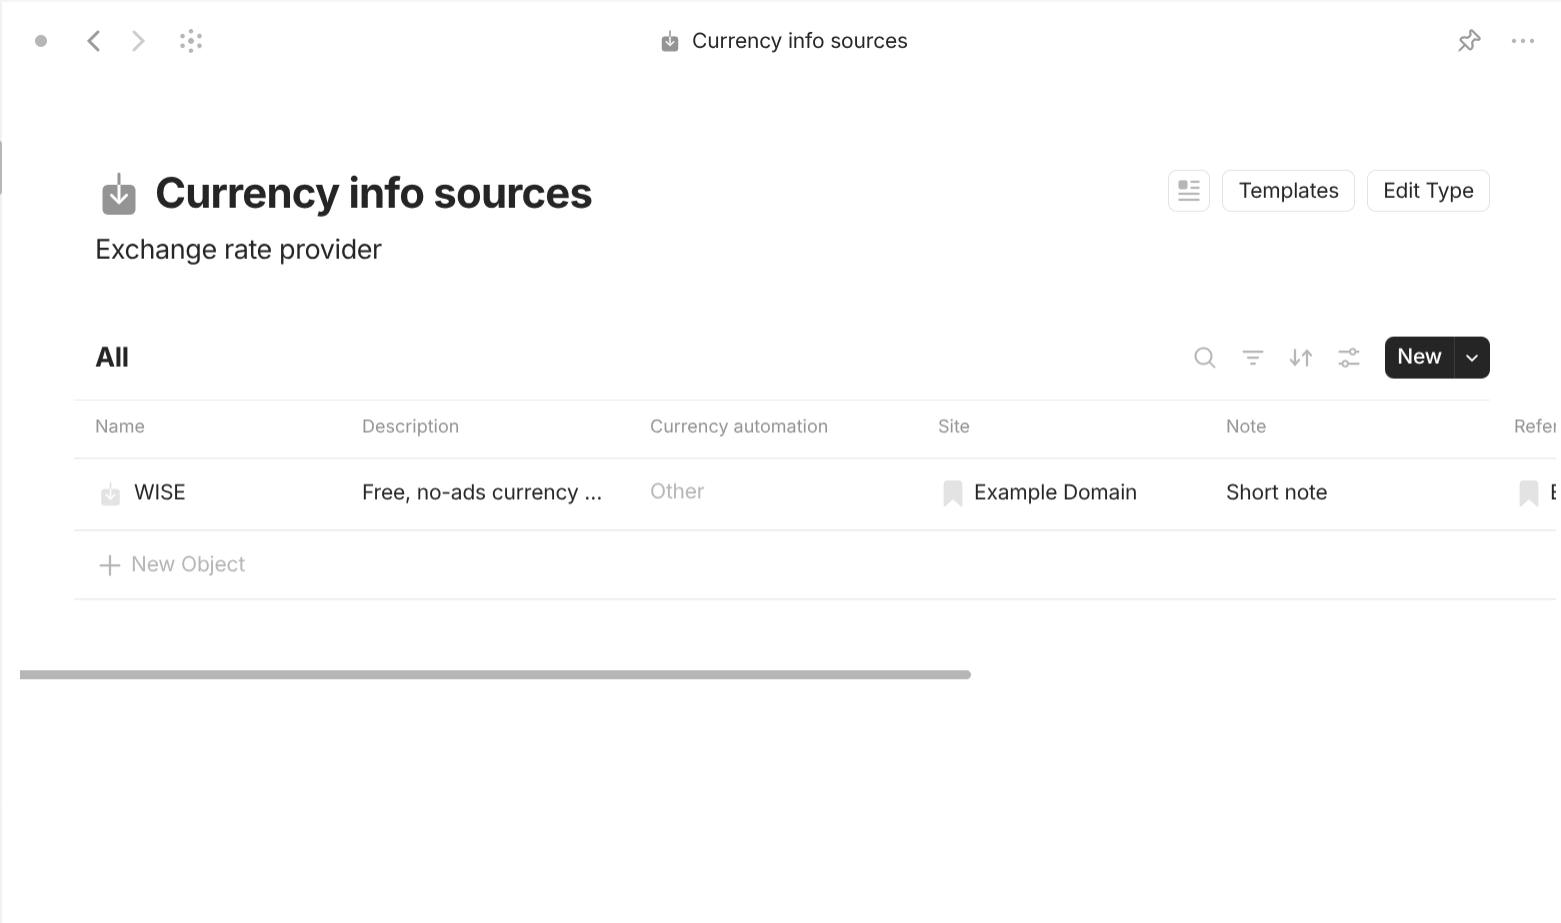Viewport: 1561px width, 923px height.
Task: Open the Templates button
Action: 1288,190
